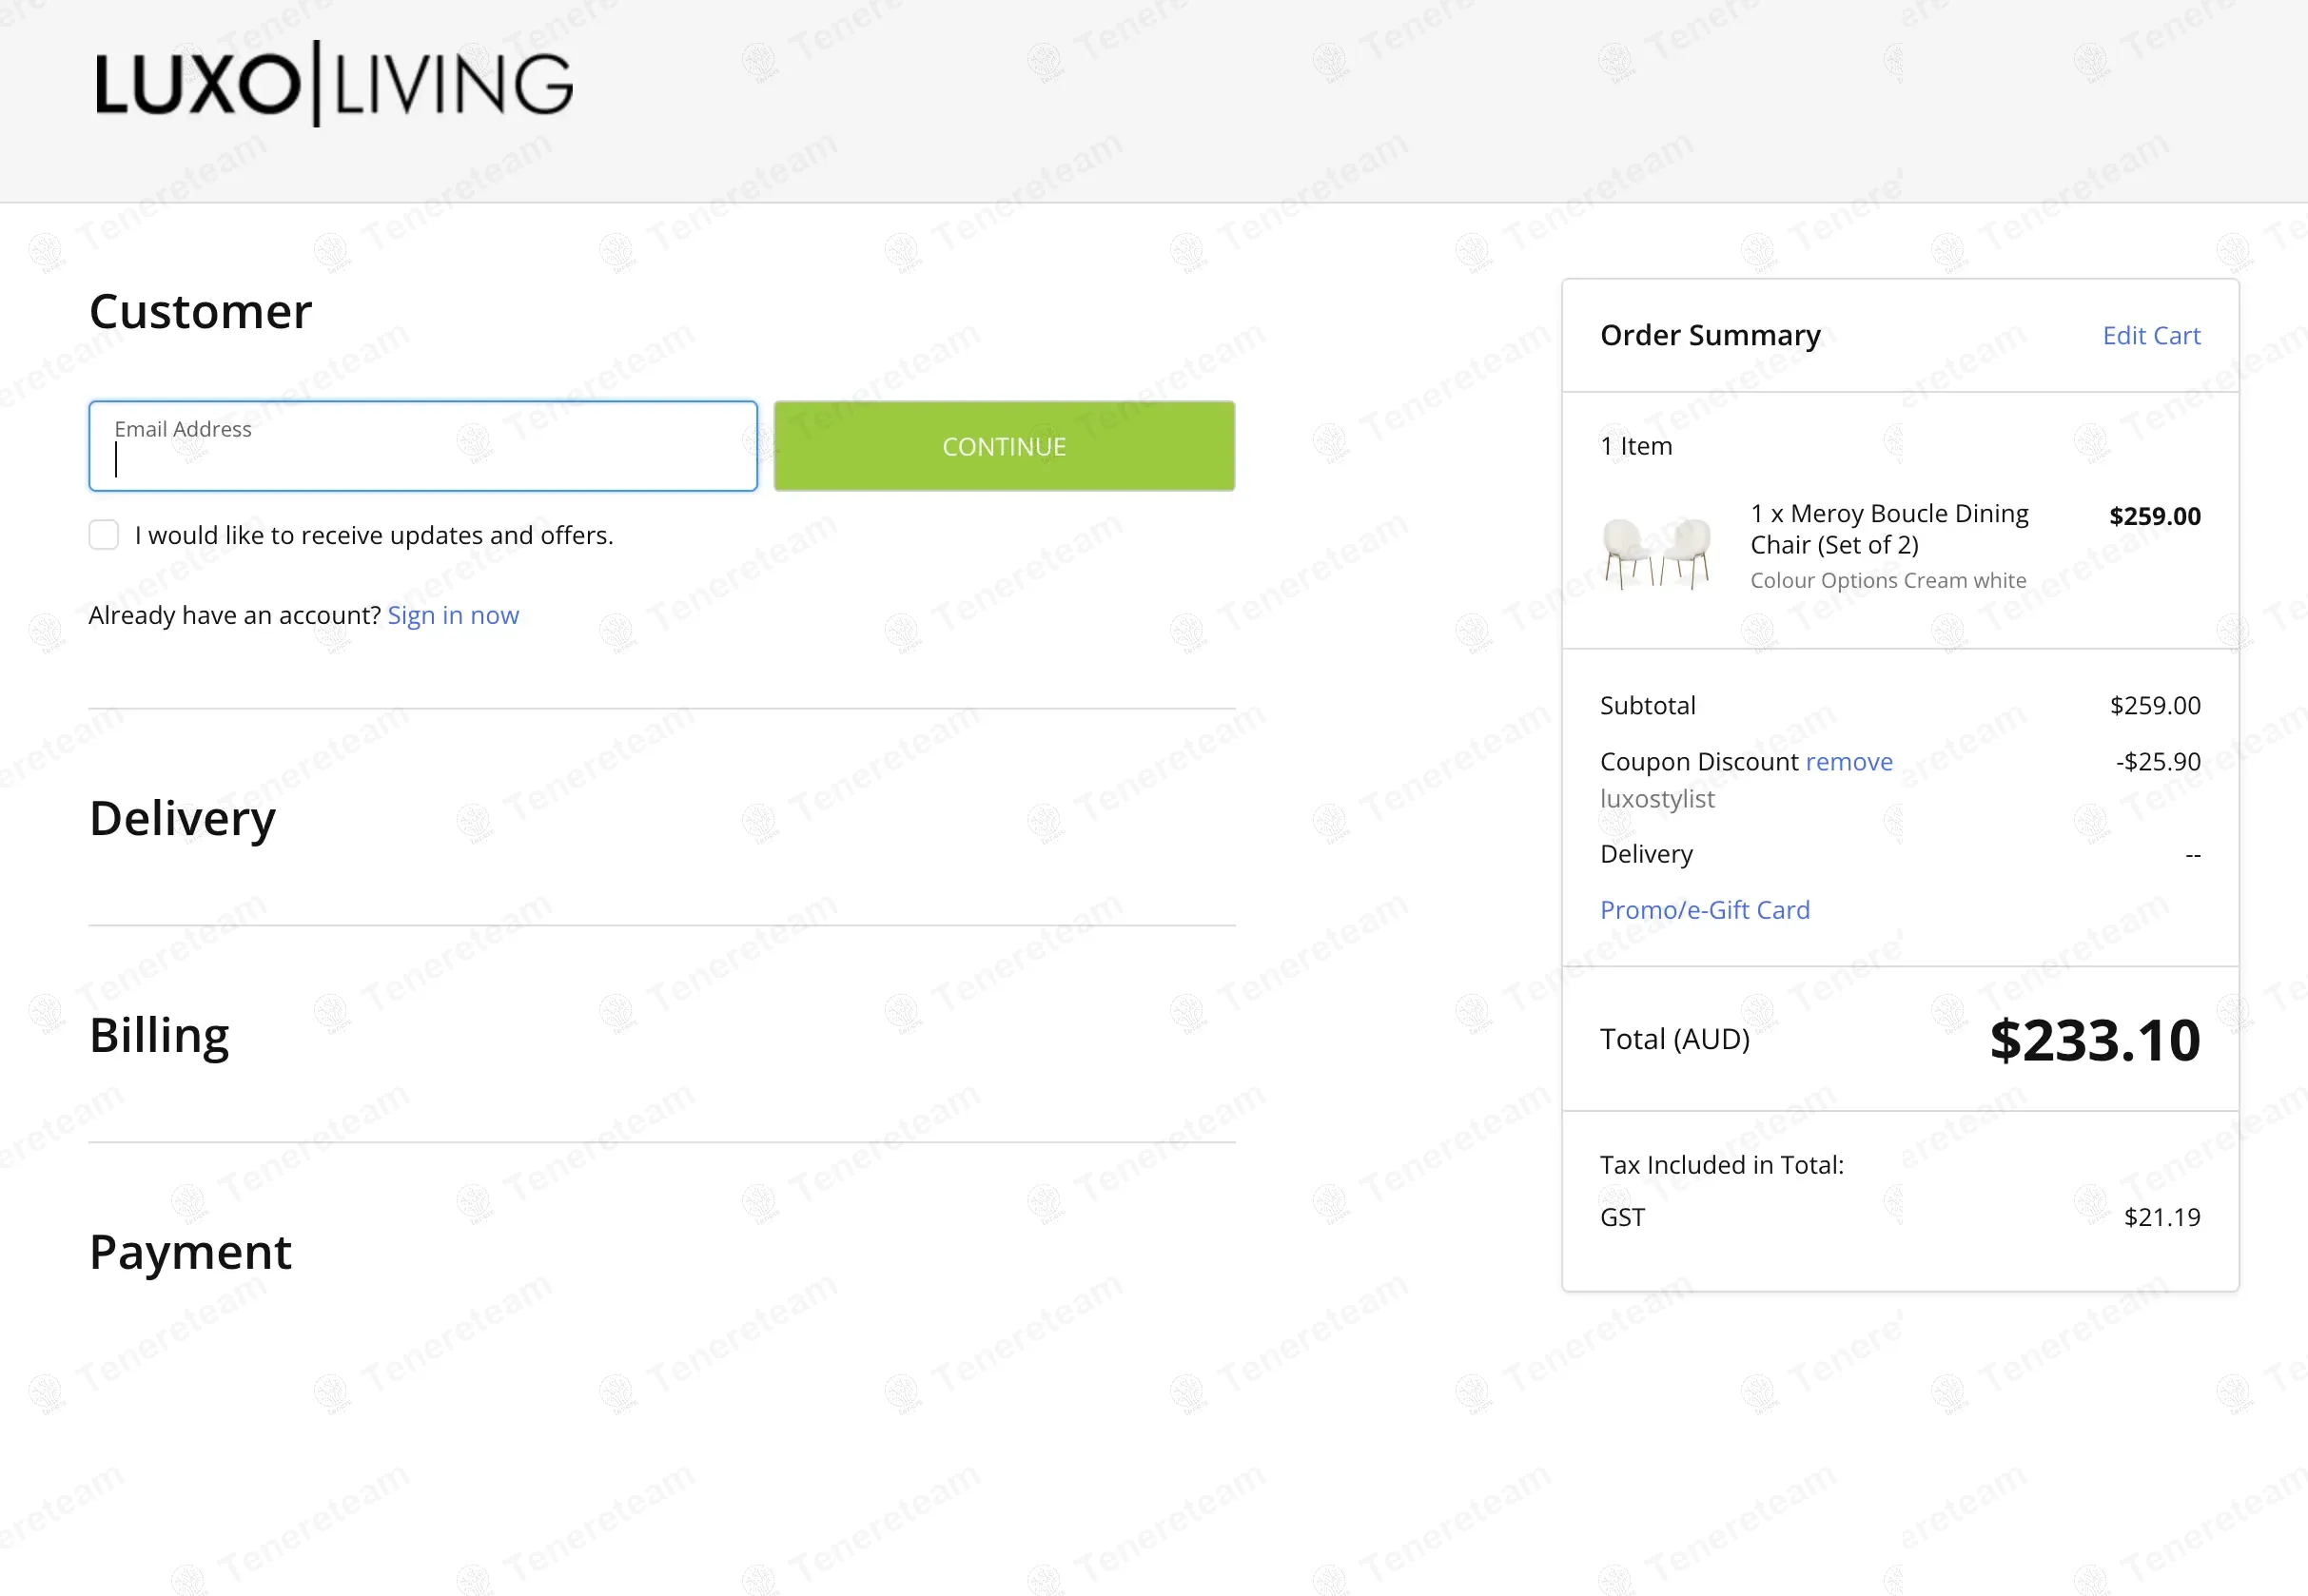
Task: Click the Delivery section heading
Action: click(182, 819)
